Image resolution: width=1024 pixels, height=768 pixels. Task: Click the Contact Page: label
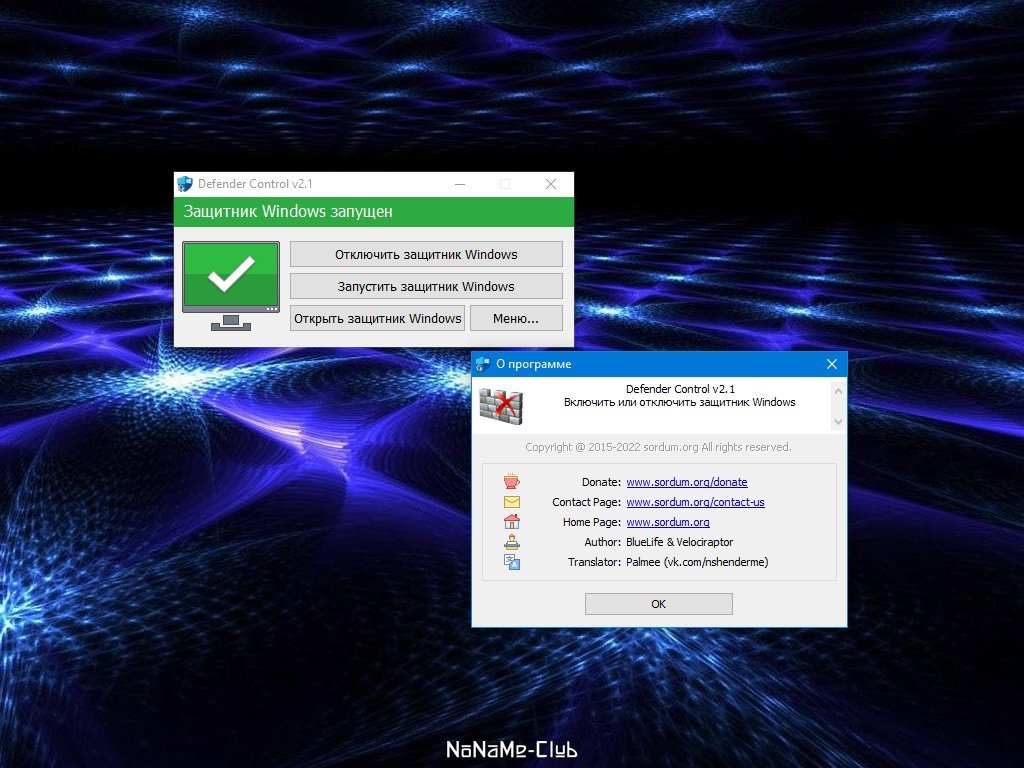586,502
